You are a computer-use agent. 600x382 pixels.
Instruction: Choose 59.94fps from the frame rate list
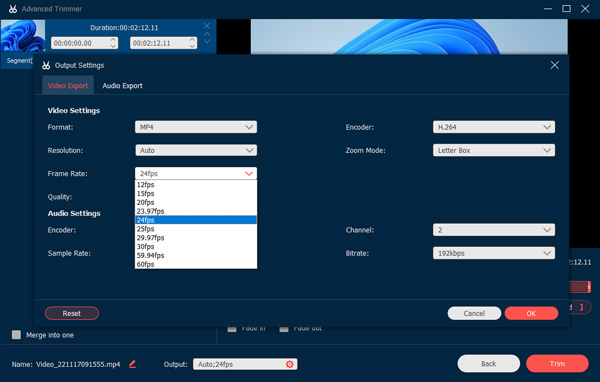click(x=196, y=255)
